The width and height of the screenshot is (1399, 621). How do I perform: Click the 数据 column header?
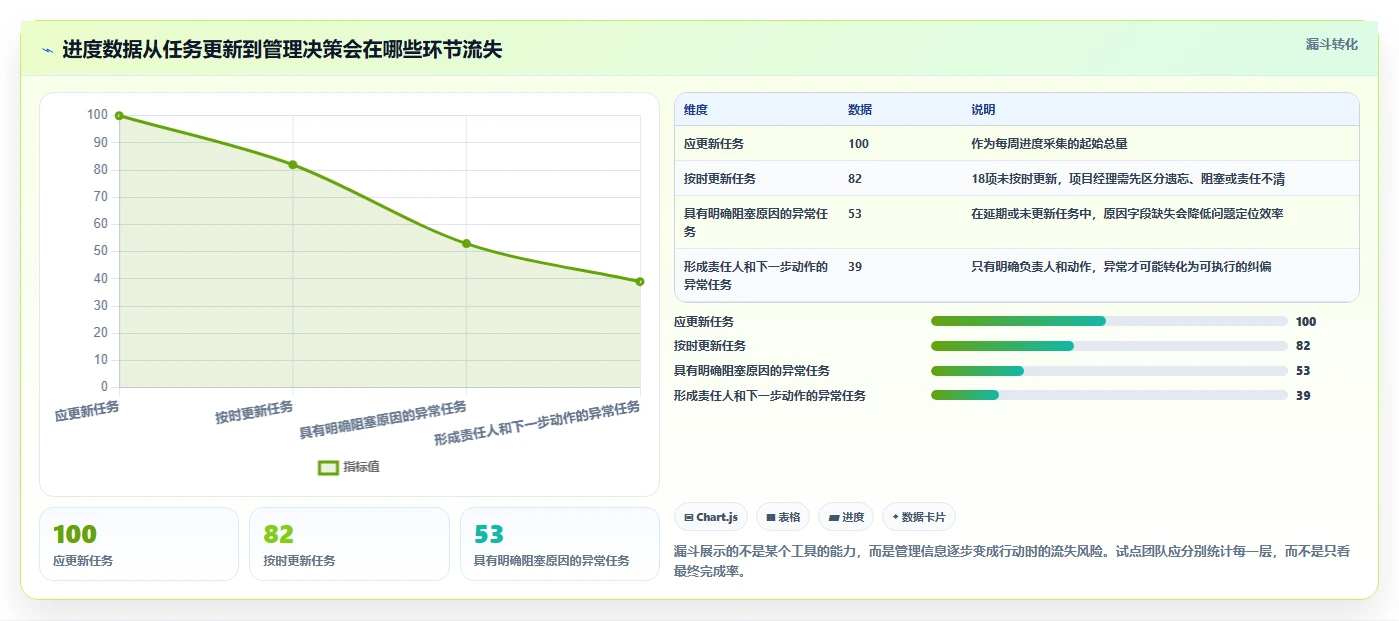click(860, 110)
